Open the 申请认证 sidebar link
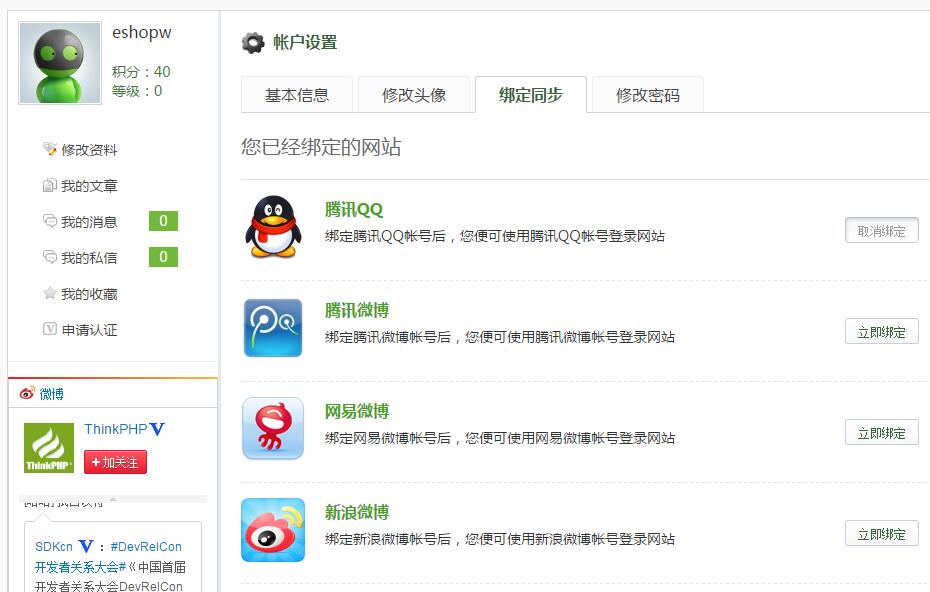Image resolution: width=930 pixels, height=592 pixels. click(90, 330)
